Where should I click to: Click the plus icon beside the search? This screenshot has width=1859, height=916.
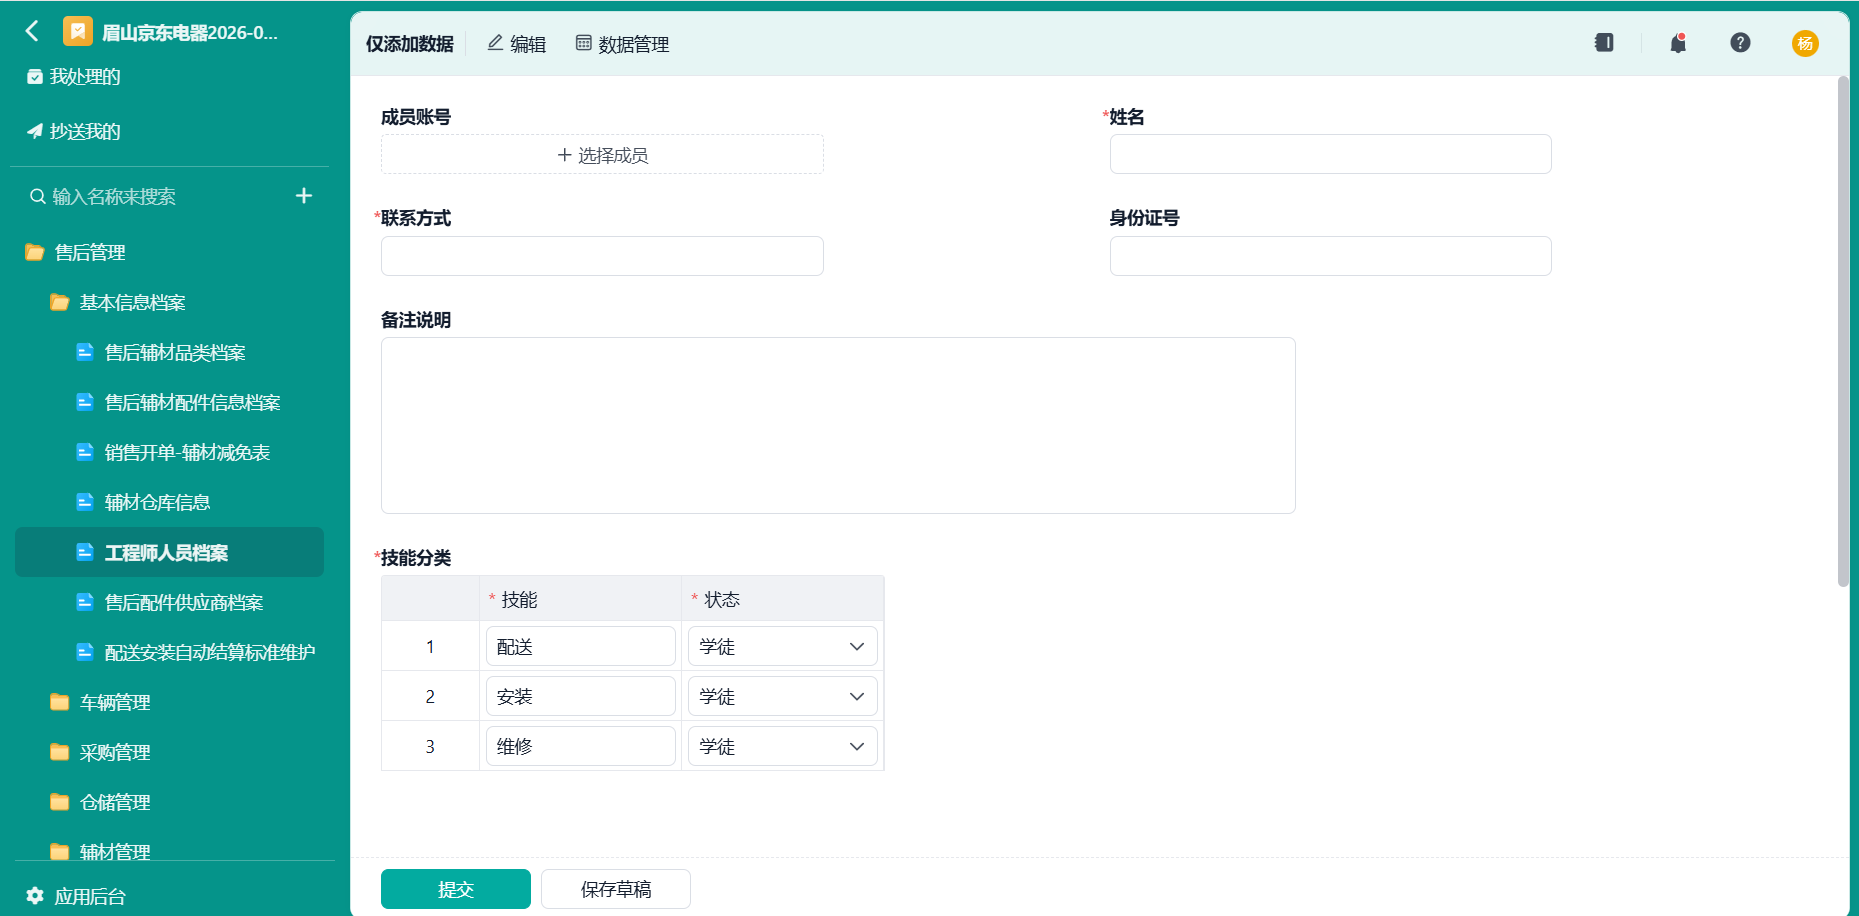[x=304, y=196]
